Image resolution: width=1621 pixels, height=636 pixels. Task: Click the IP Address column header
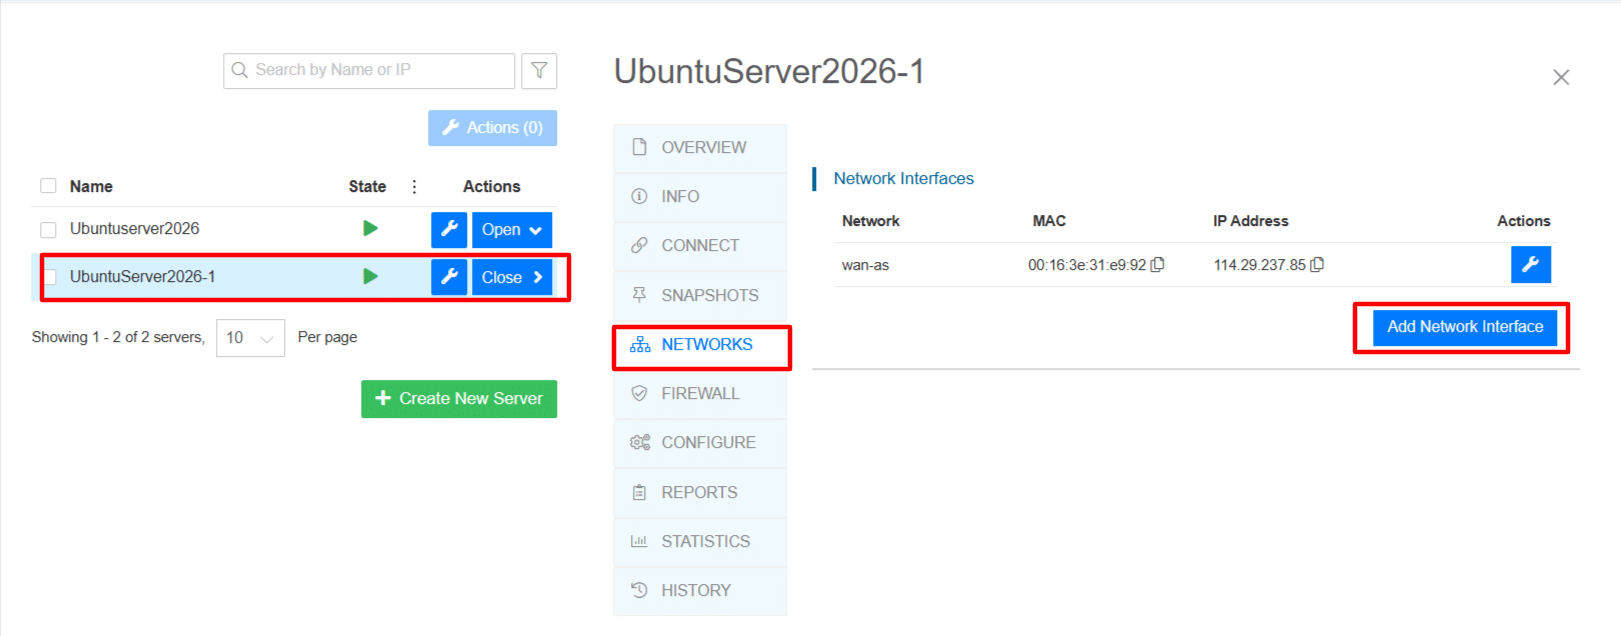click(x=1250, y=221)
